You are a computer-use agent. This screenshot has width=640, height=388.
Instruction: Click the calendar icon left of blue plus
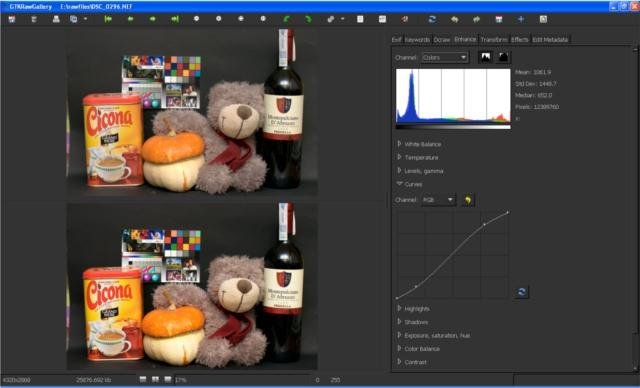tap(499, 19)
